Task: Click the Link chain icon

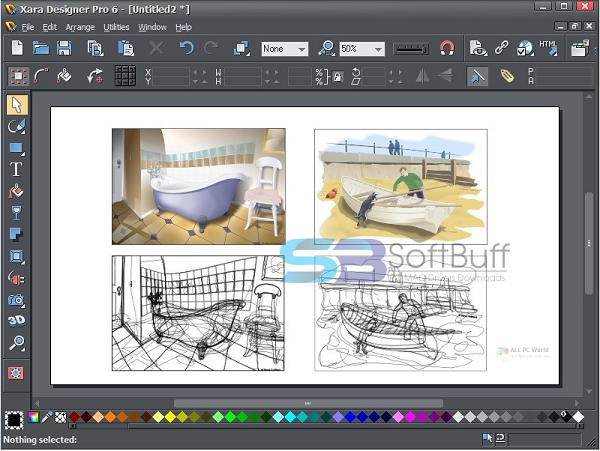Action: point(502,49)
